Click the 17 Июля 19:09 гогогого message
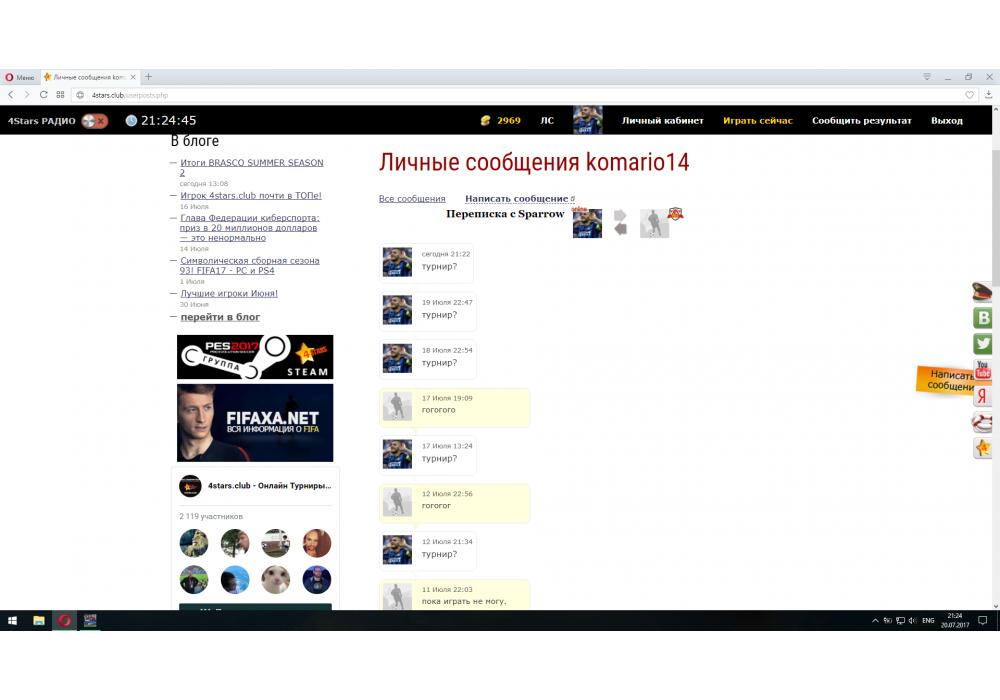The width and height of the screenshot is (1000, 700). click(x=455, y=407)
